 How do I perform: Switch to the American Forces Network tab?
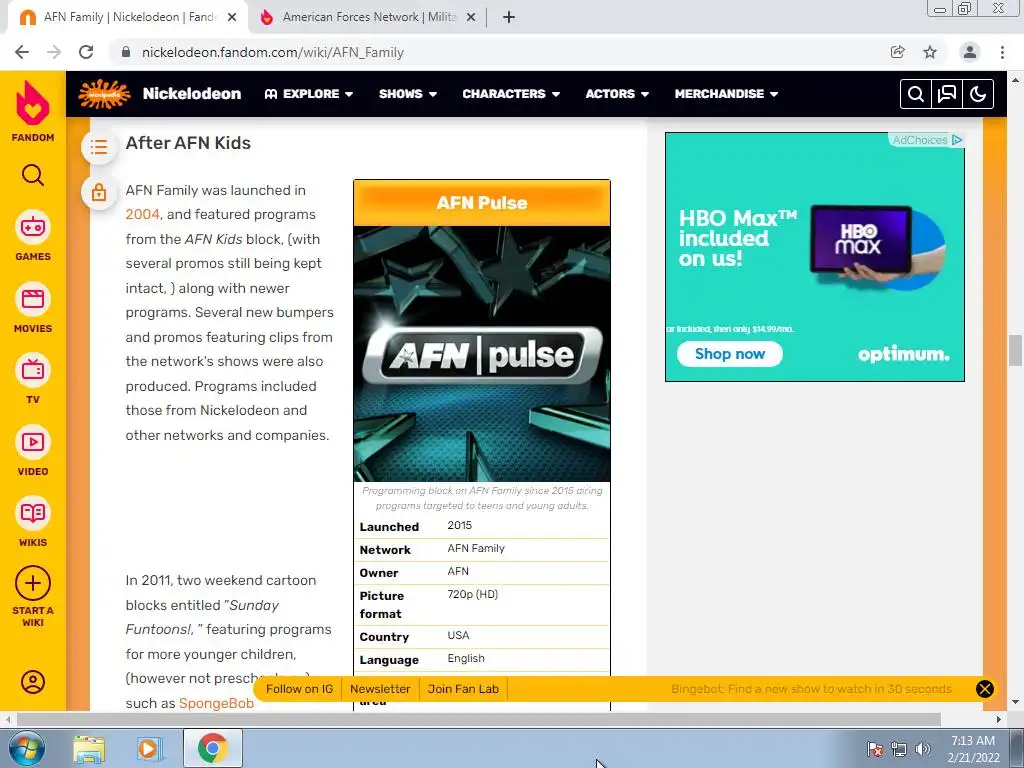tap(368, 18)
